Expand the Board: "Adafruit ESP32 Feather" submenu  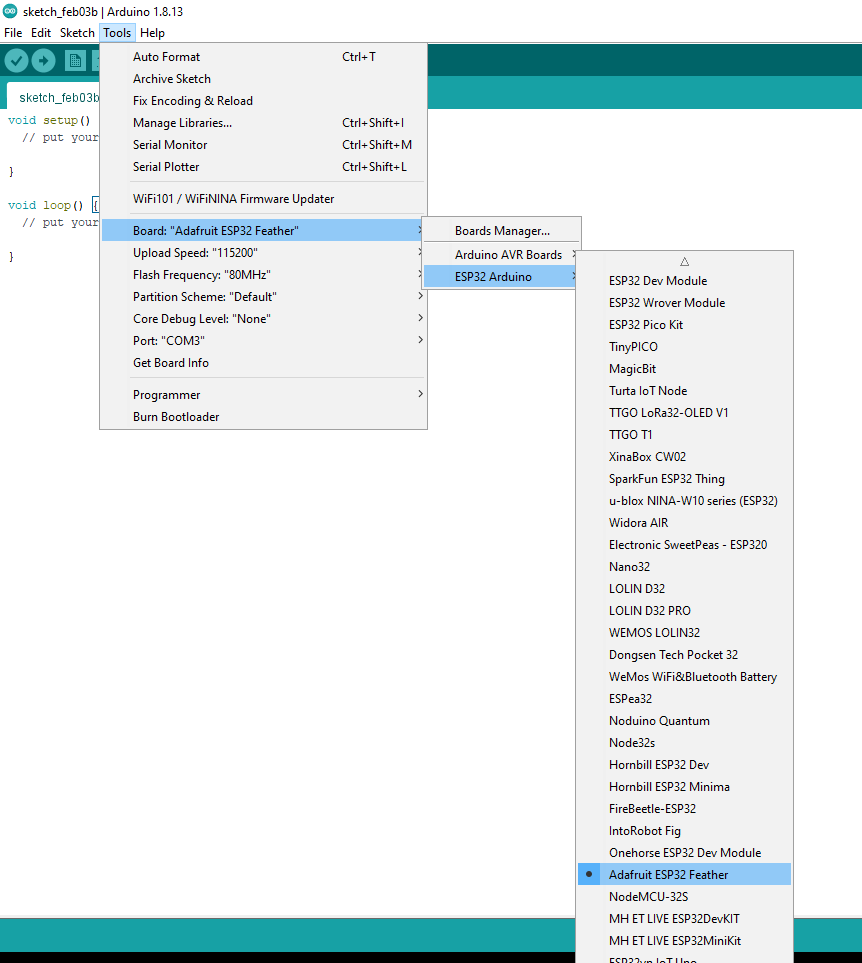pyautogui.click(x=263, y=231)
